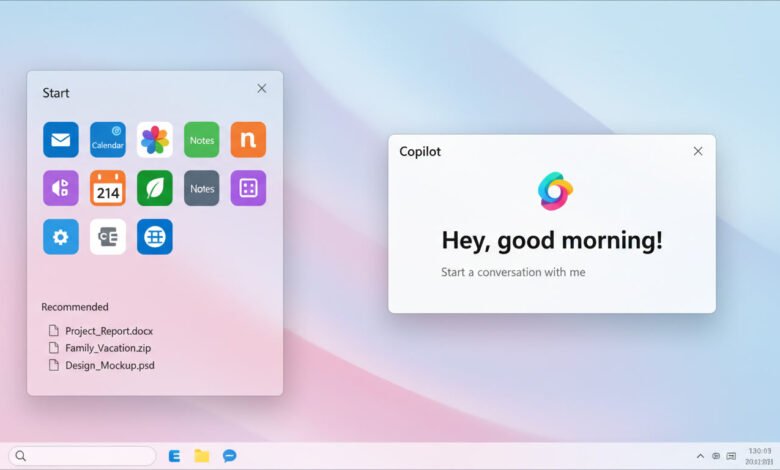The width and height of the screenshot is (780, 470).
Task: Click the taskbar search magnifier icon
Action: click(x=20, y=456)
